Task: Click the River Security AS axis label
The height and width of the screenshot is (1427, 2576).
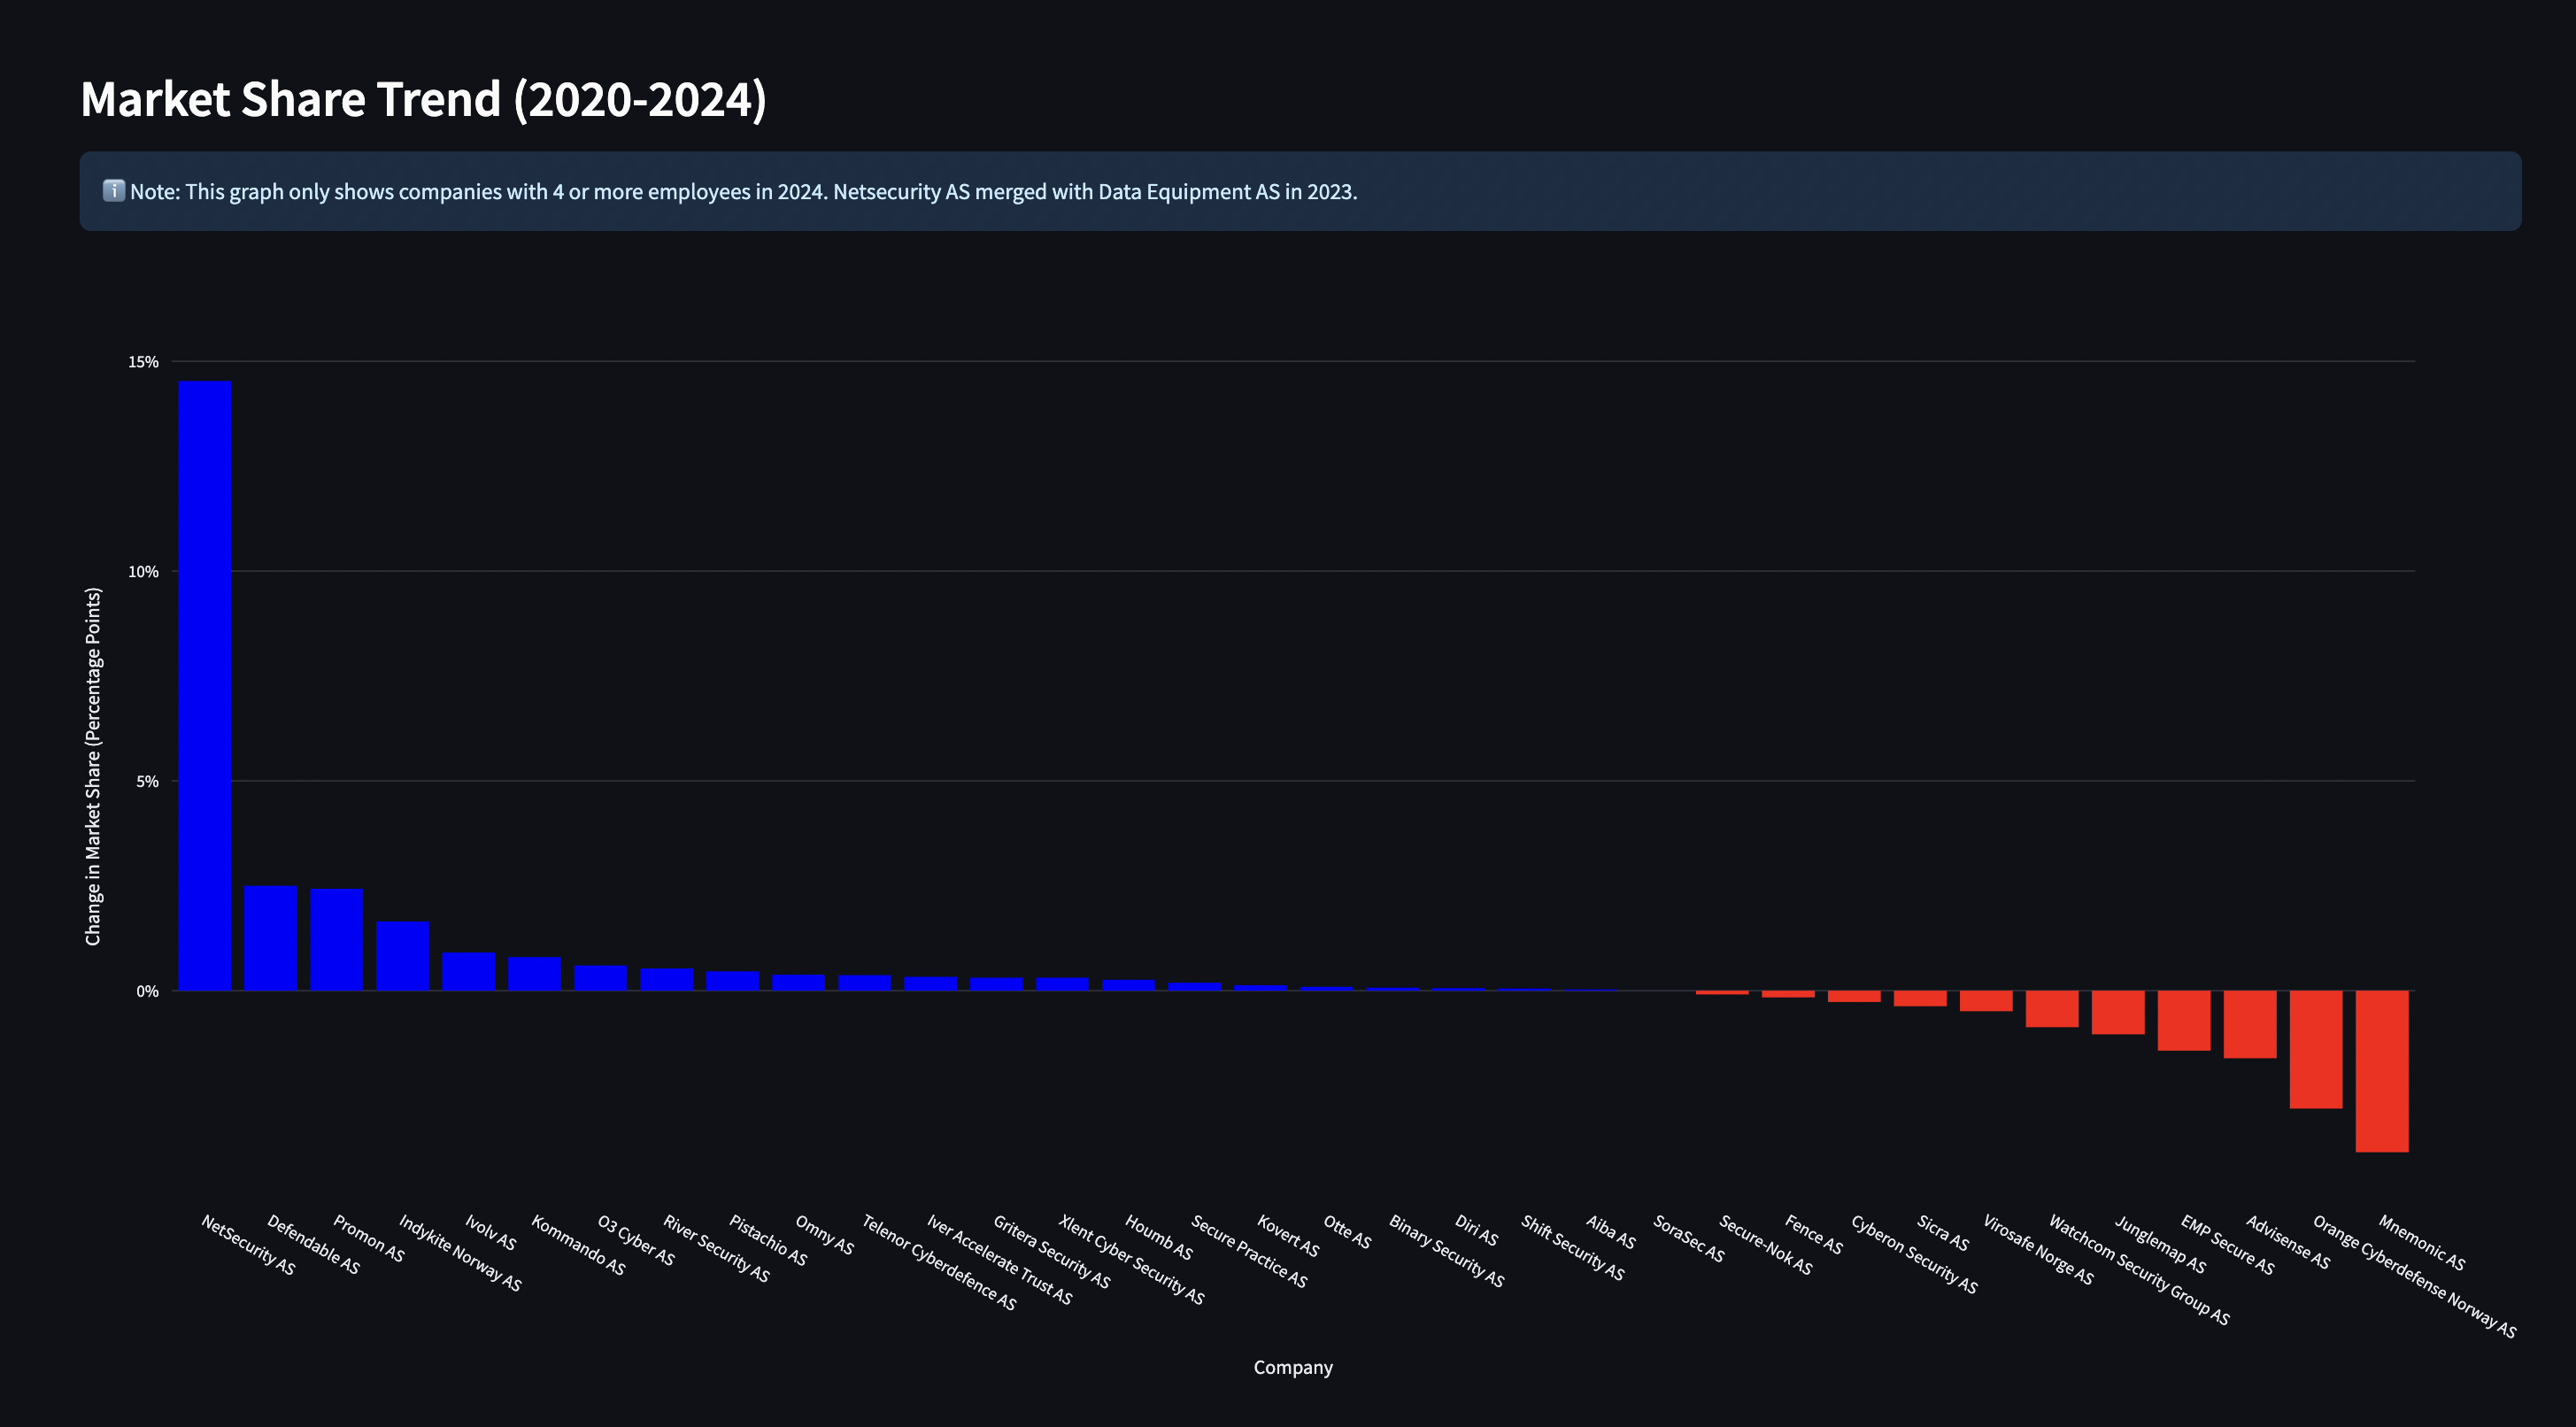Action: coord(716,1248)
